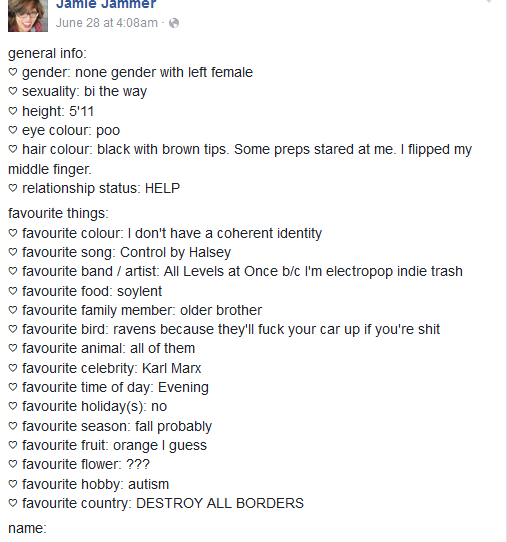Open post options arrow at top right
This screenshot has height=542, width=507.
click(x=489, y=1)
